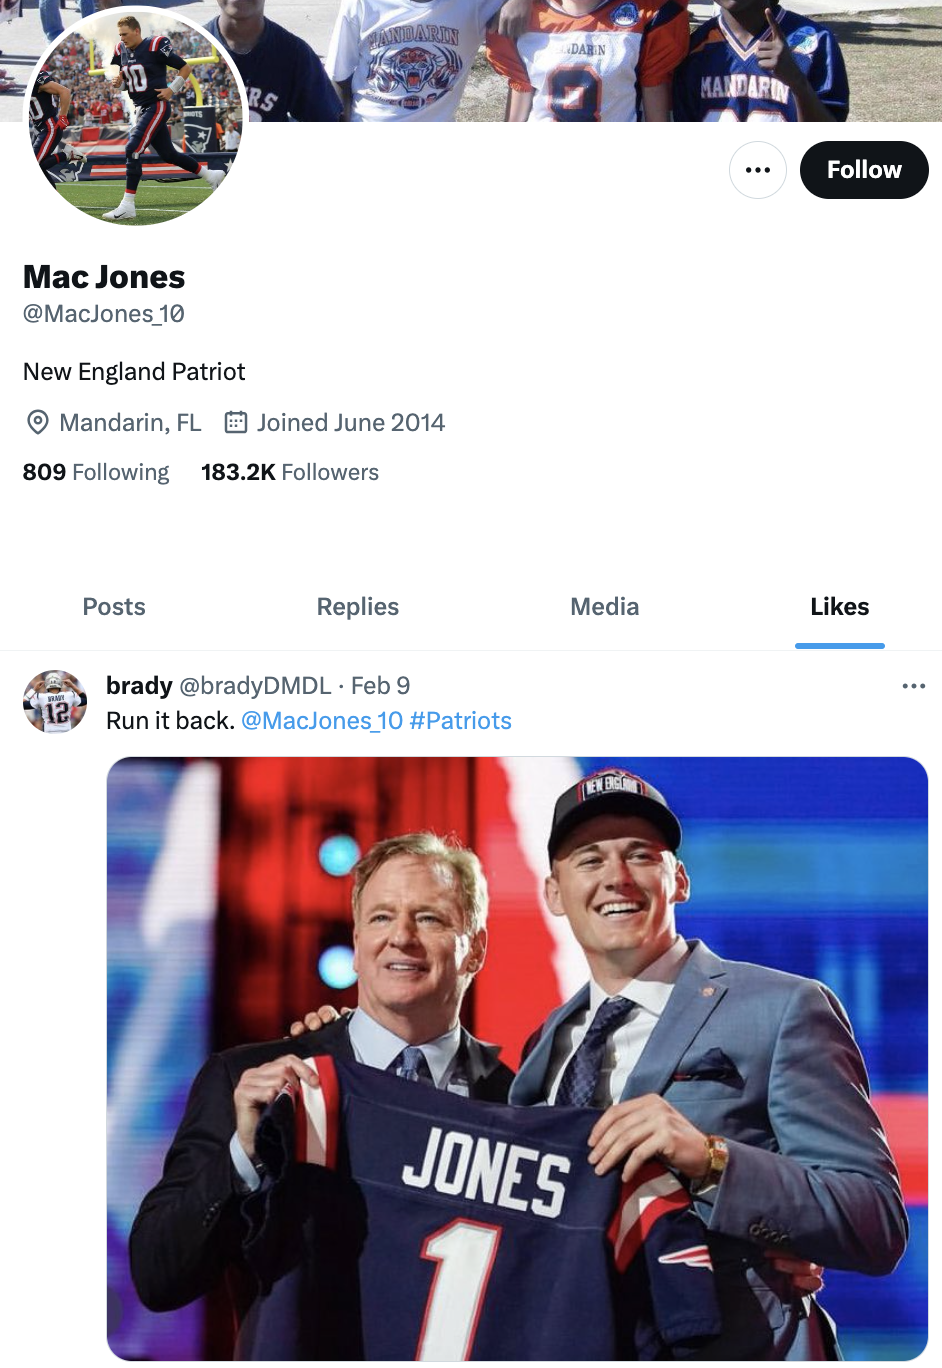Click the @MacJones_10 mention in the post
Screen dimensions: 942x1368
point(322,721)
